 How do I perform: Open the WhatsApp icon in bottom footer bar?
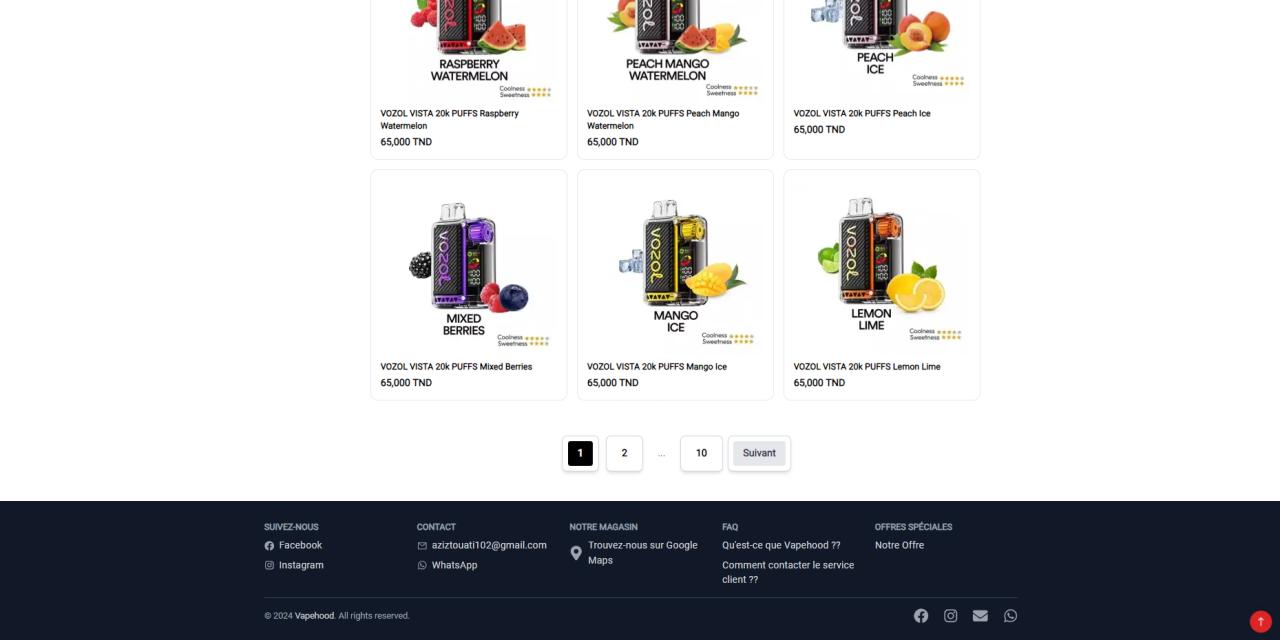[1010, 616]
